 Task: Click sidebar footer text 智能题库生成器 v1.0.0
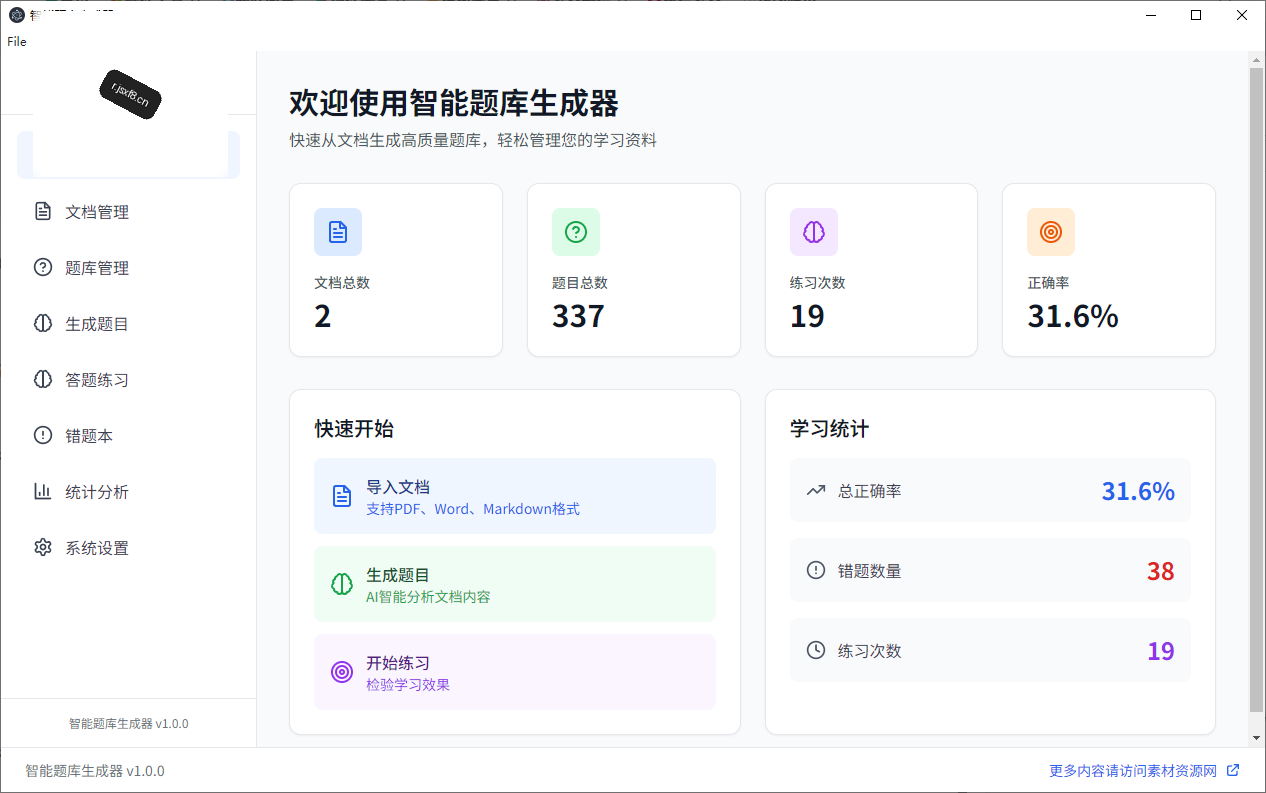click(x=128, y=723)
